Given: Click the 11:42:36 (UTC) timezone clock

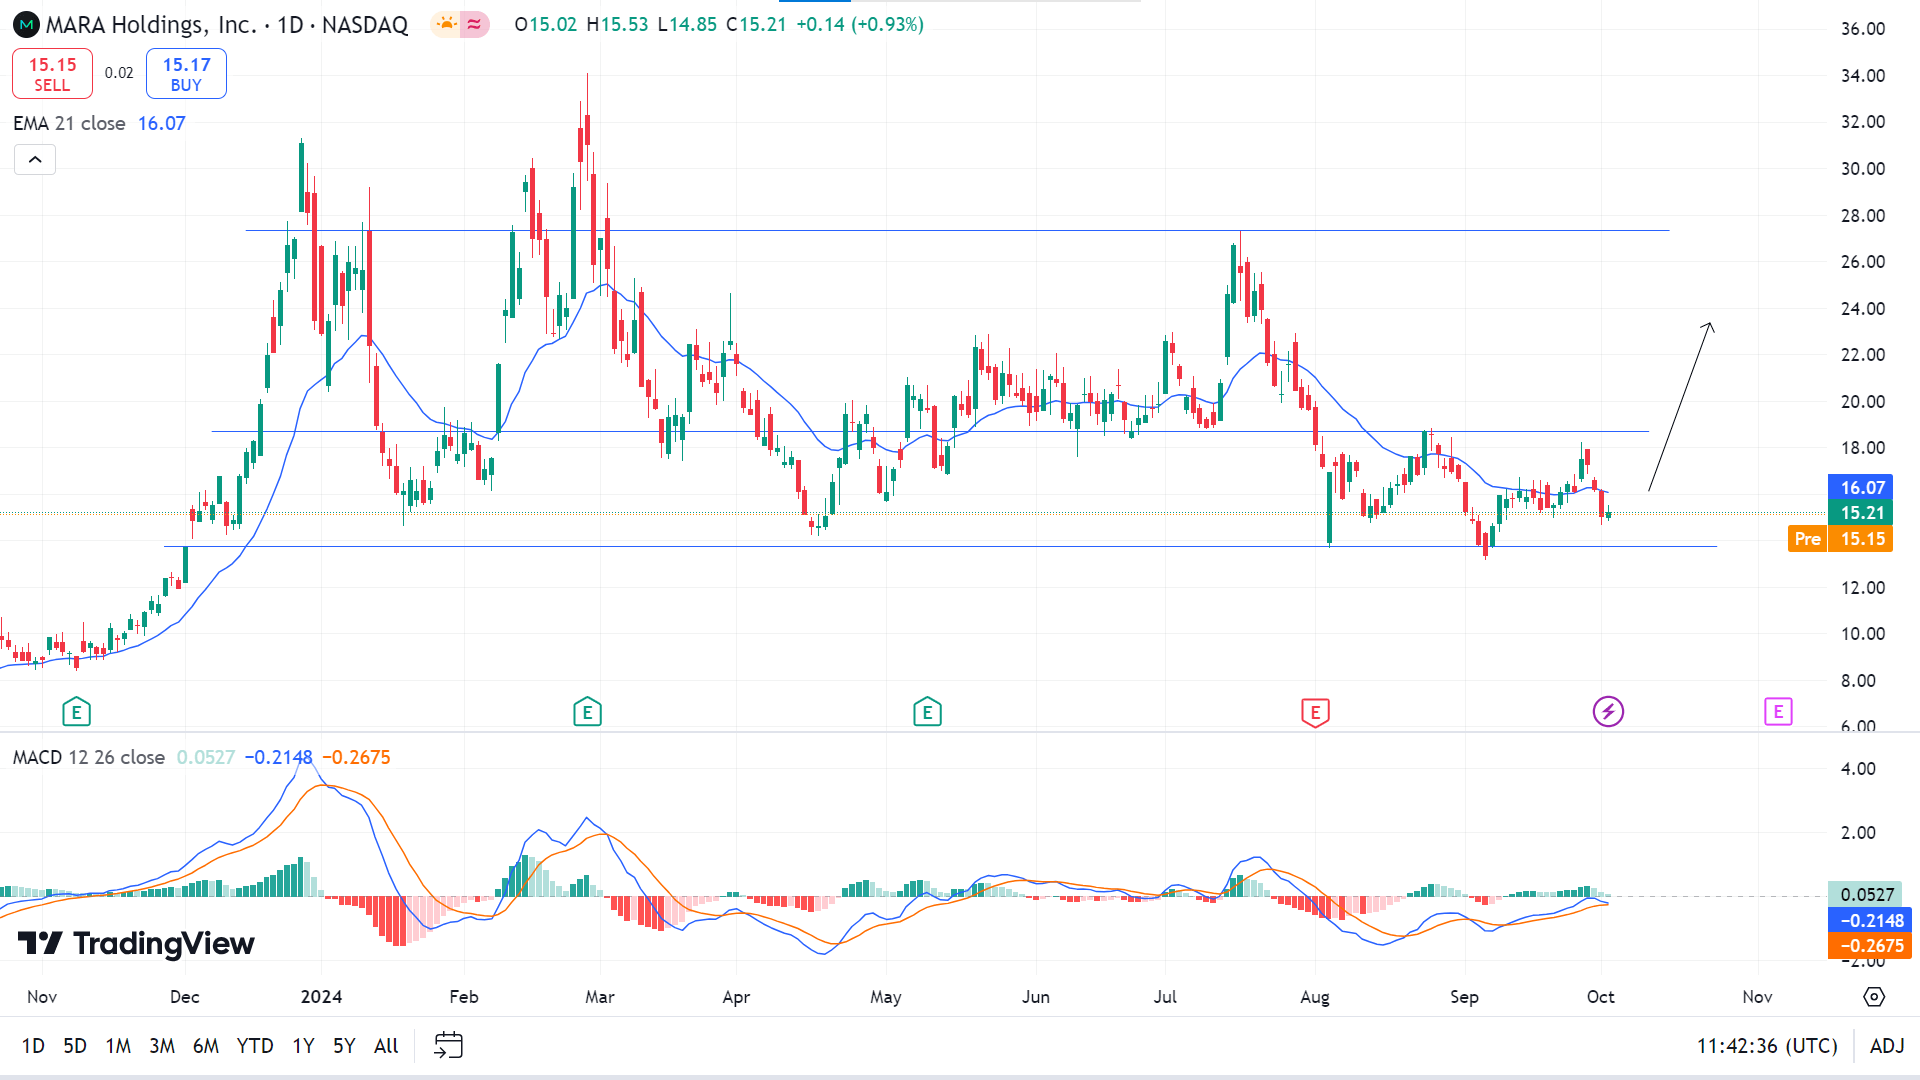Looking at the screenshot, I should coord(1767,1046).
